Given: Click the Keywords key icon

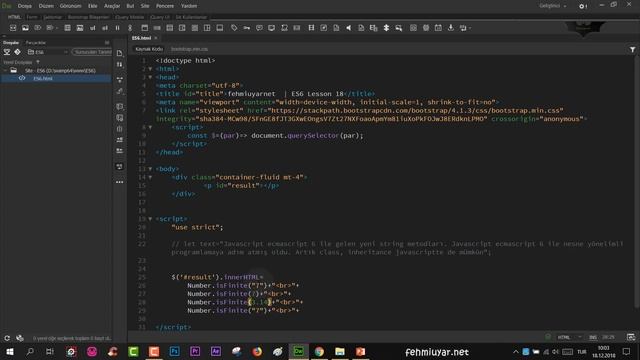Looking at the screenshot, I should 247,28.
